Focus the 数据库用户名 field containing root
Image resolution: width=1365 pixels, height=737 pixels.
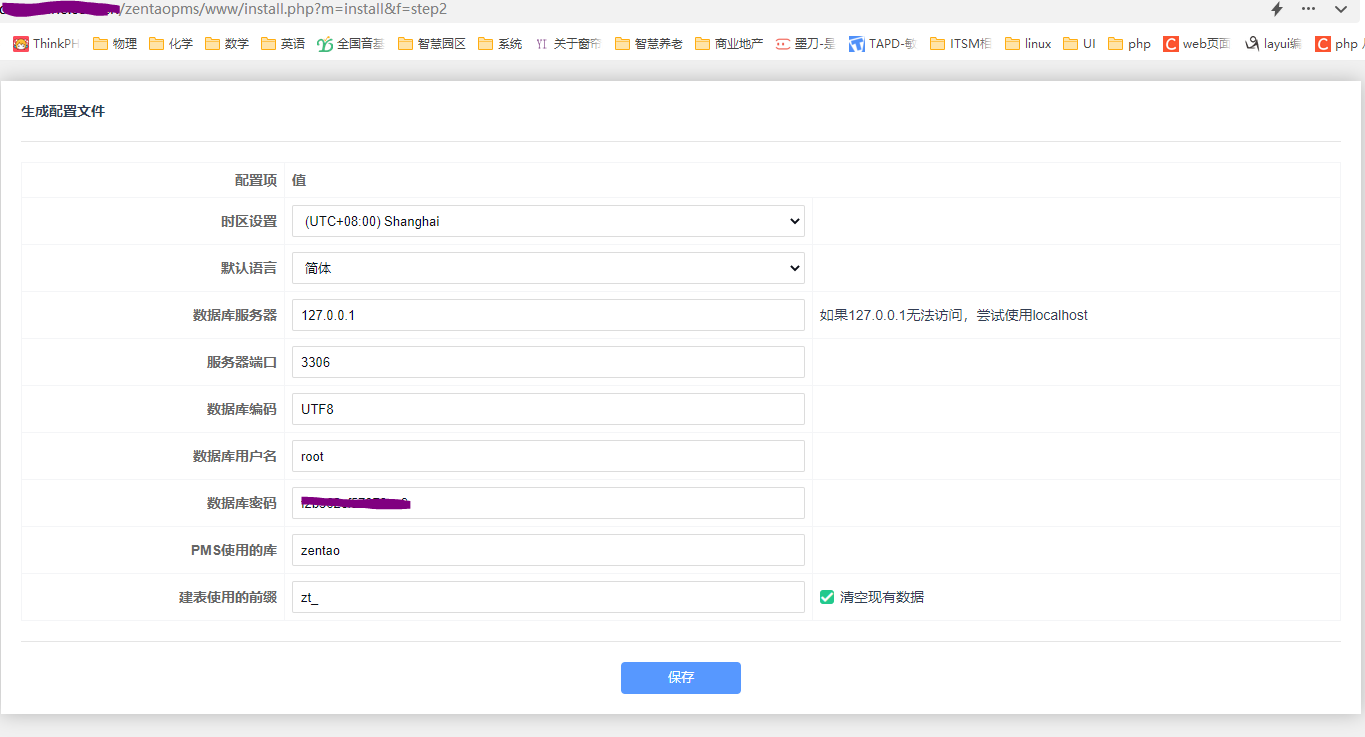(548, 456)
